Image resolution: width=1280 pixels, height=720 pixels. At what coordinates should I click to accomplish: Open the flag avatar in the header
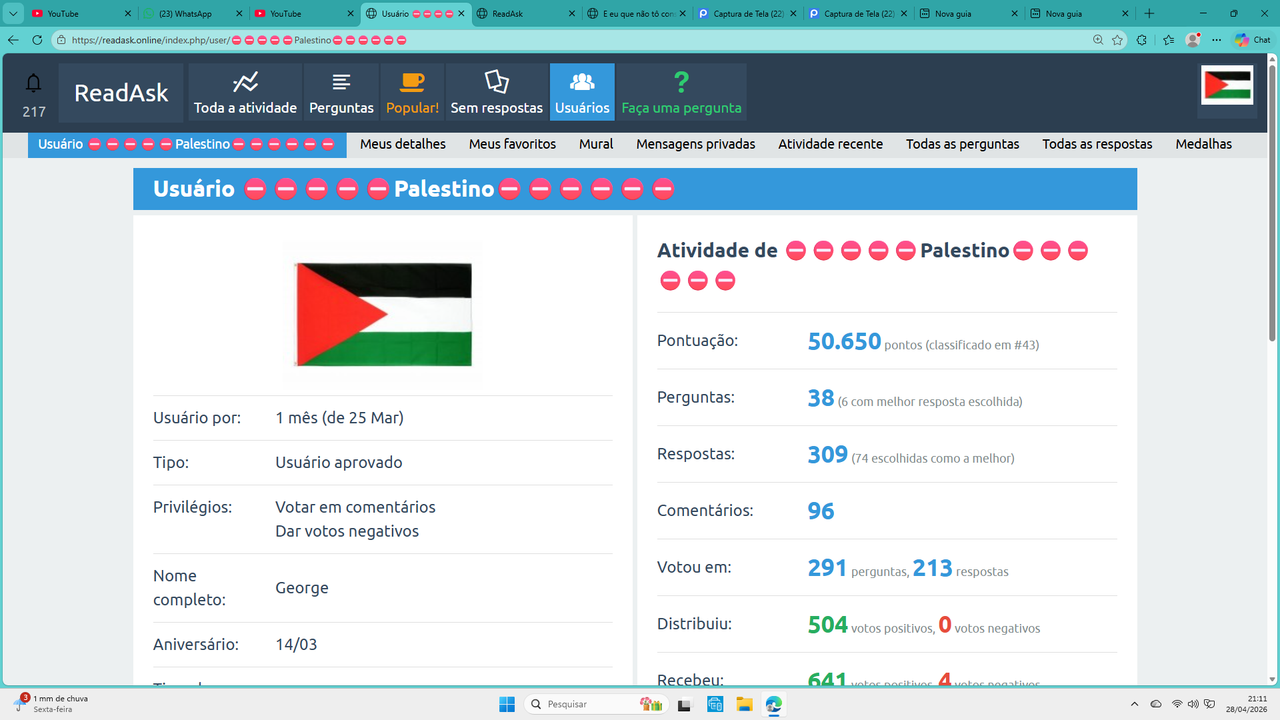point(1227,85)
